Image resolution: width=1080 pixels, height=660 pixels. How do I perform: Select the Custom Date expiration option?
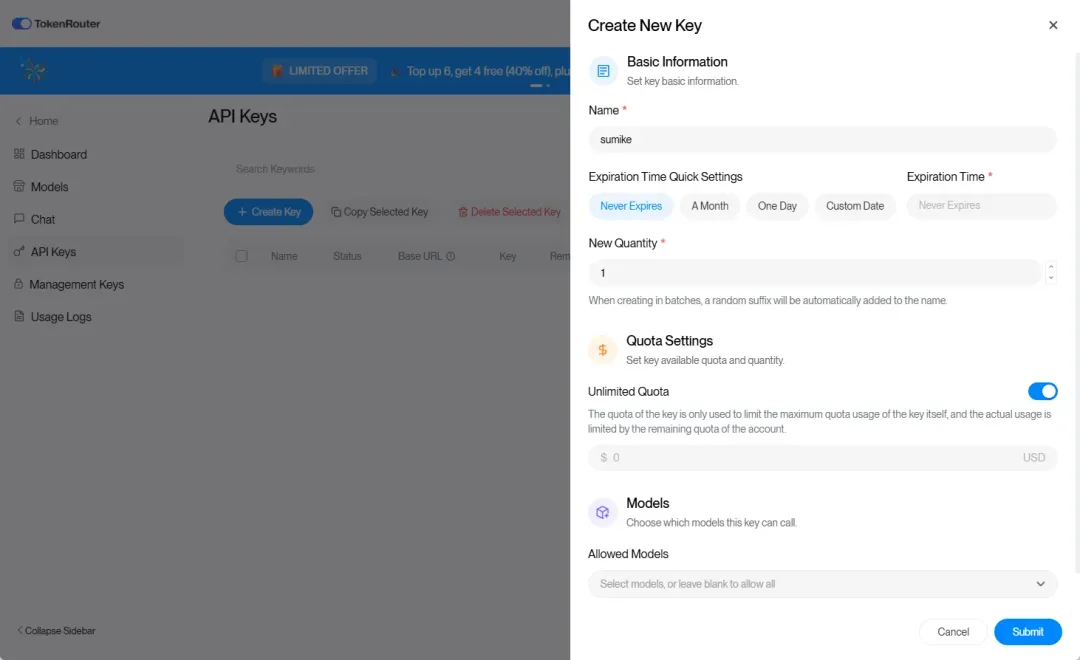(855, 206)
